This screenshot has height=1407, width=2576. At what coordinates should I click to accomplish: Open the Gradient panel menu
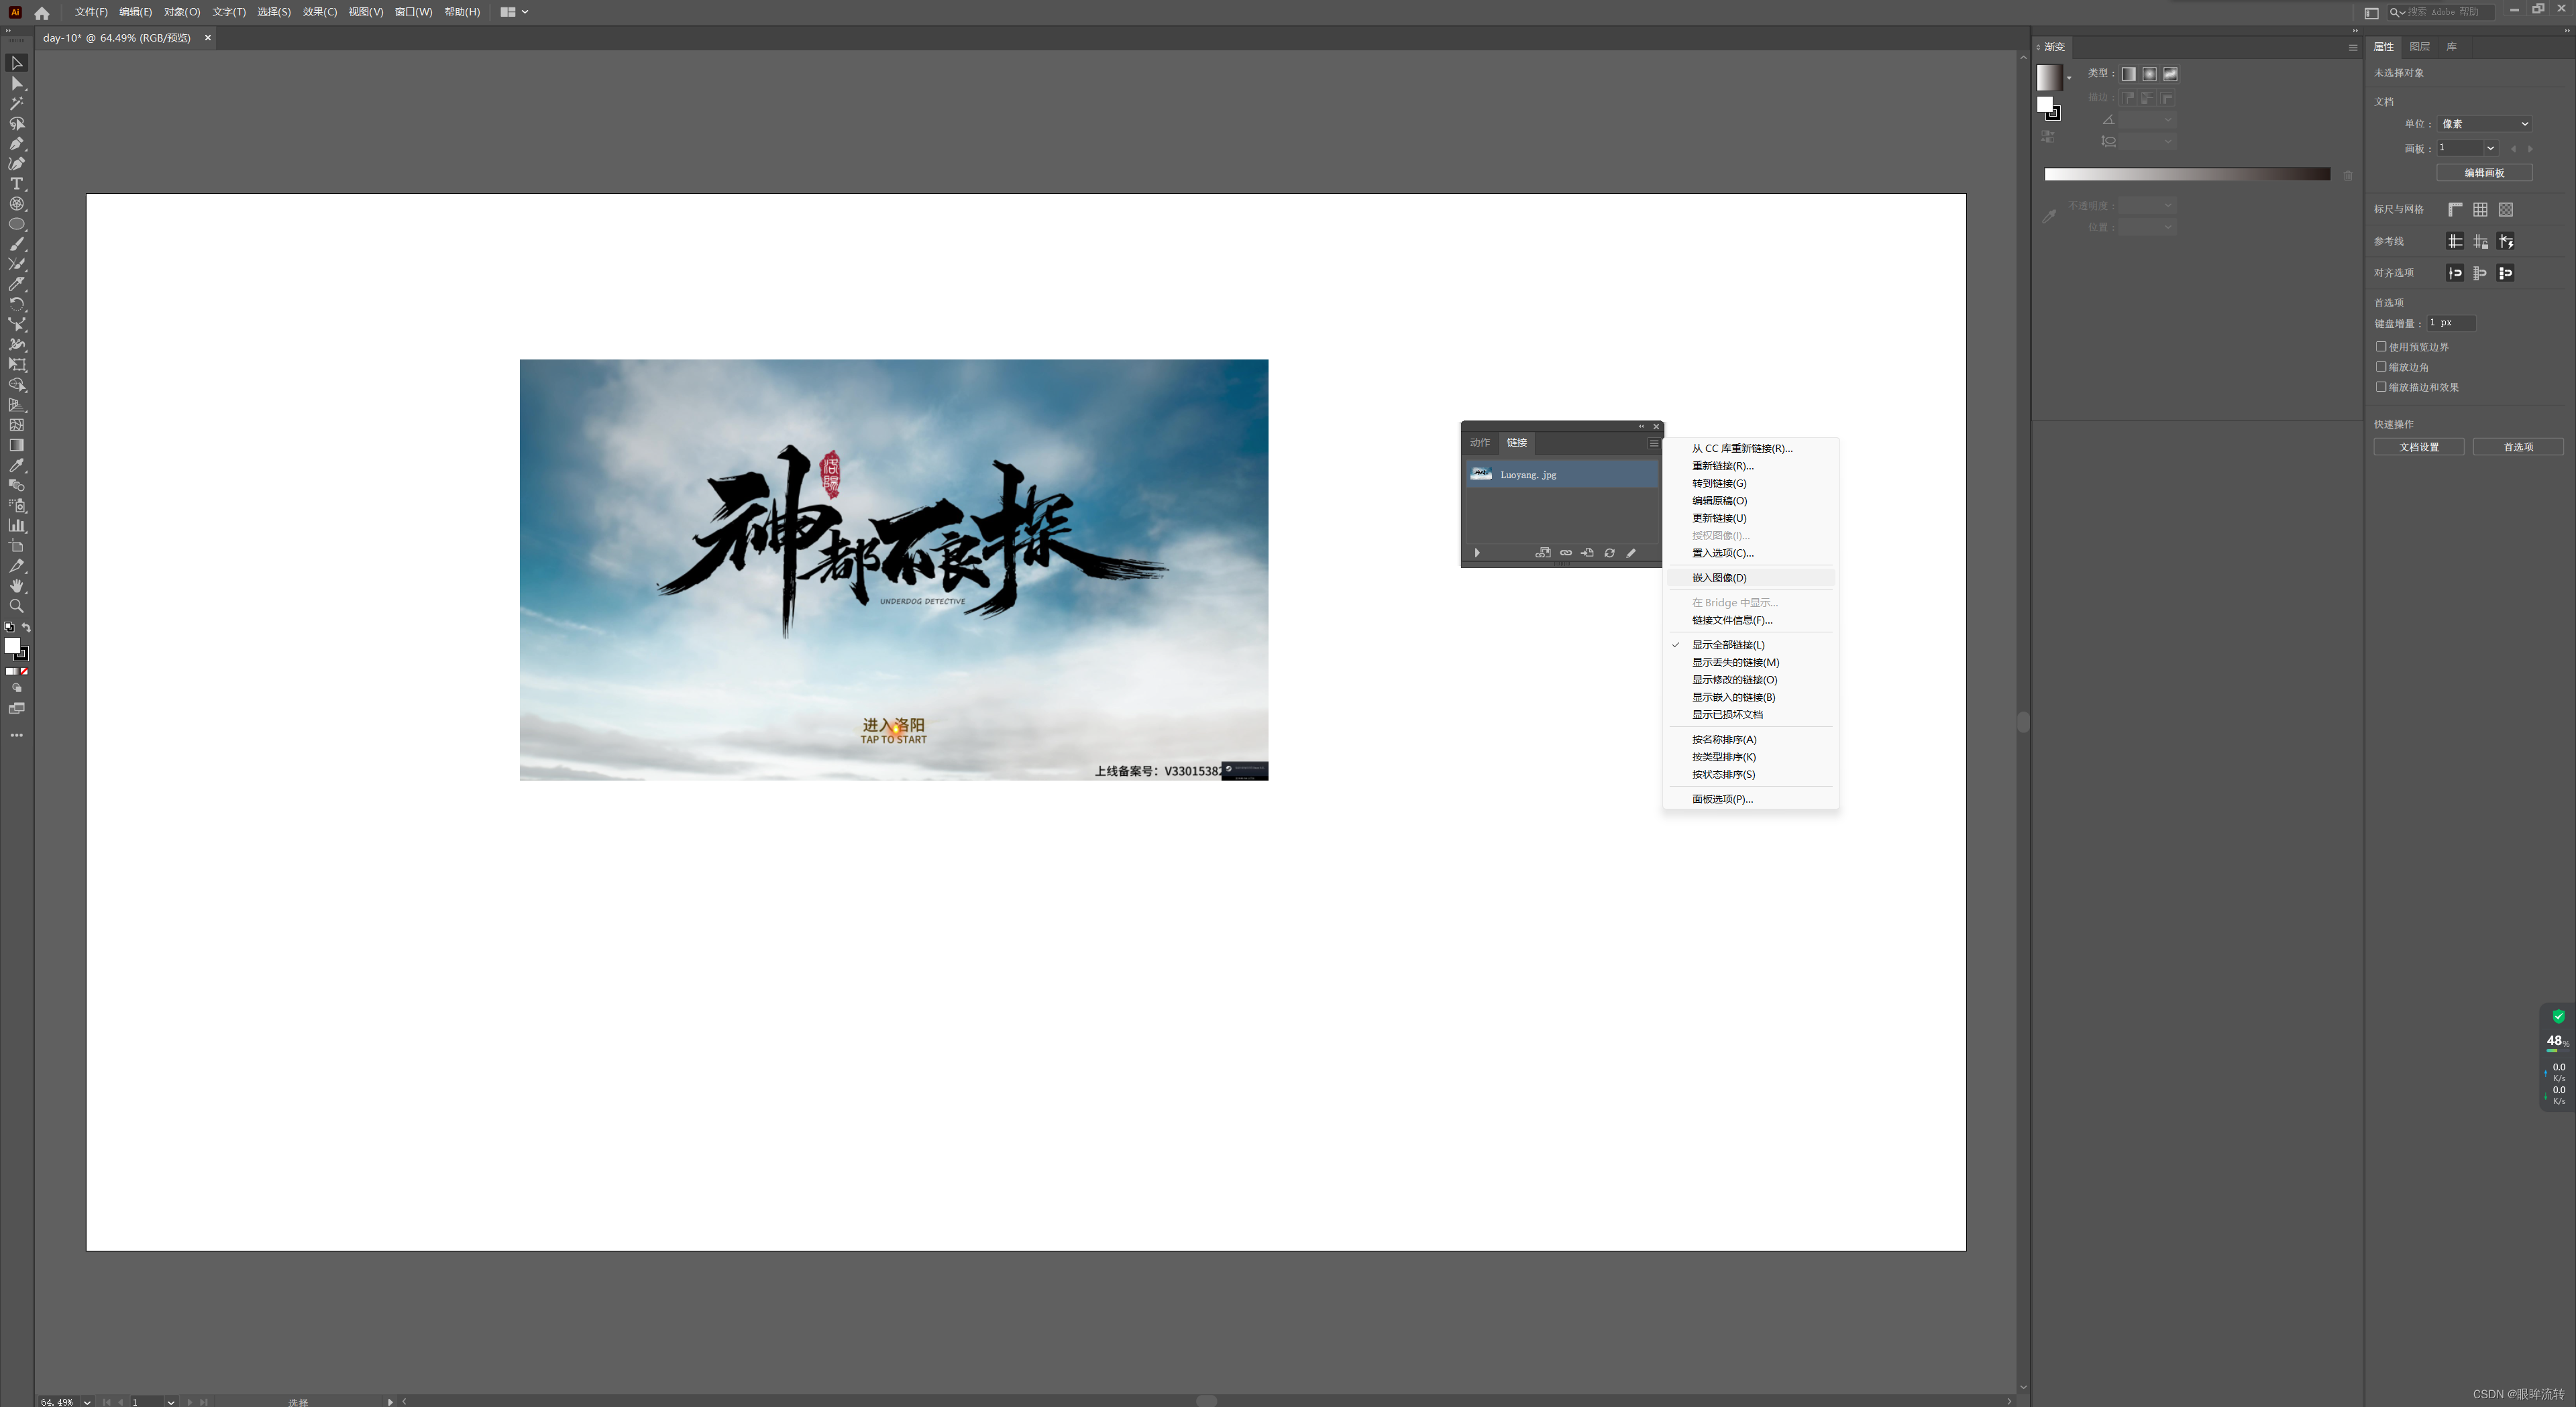click(2352, 47)
